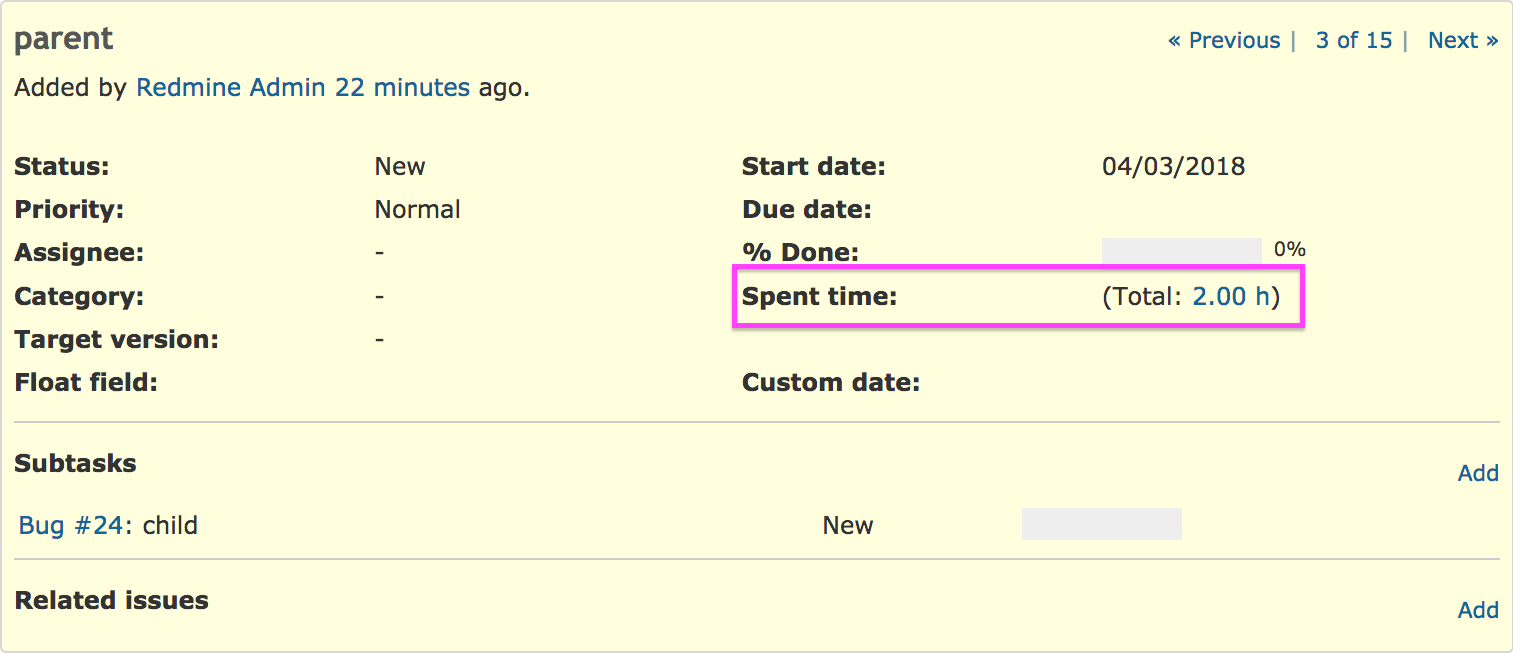This screenshot has height=653, width=1513.
Task: Add a new subtask
Action: pyautogui.click(x=1477, y=473)
